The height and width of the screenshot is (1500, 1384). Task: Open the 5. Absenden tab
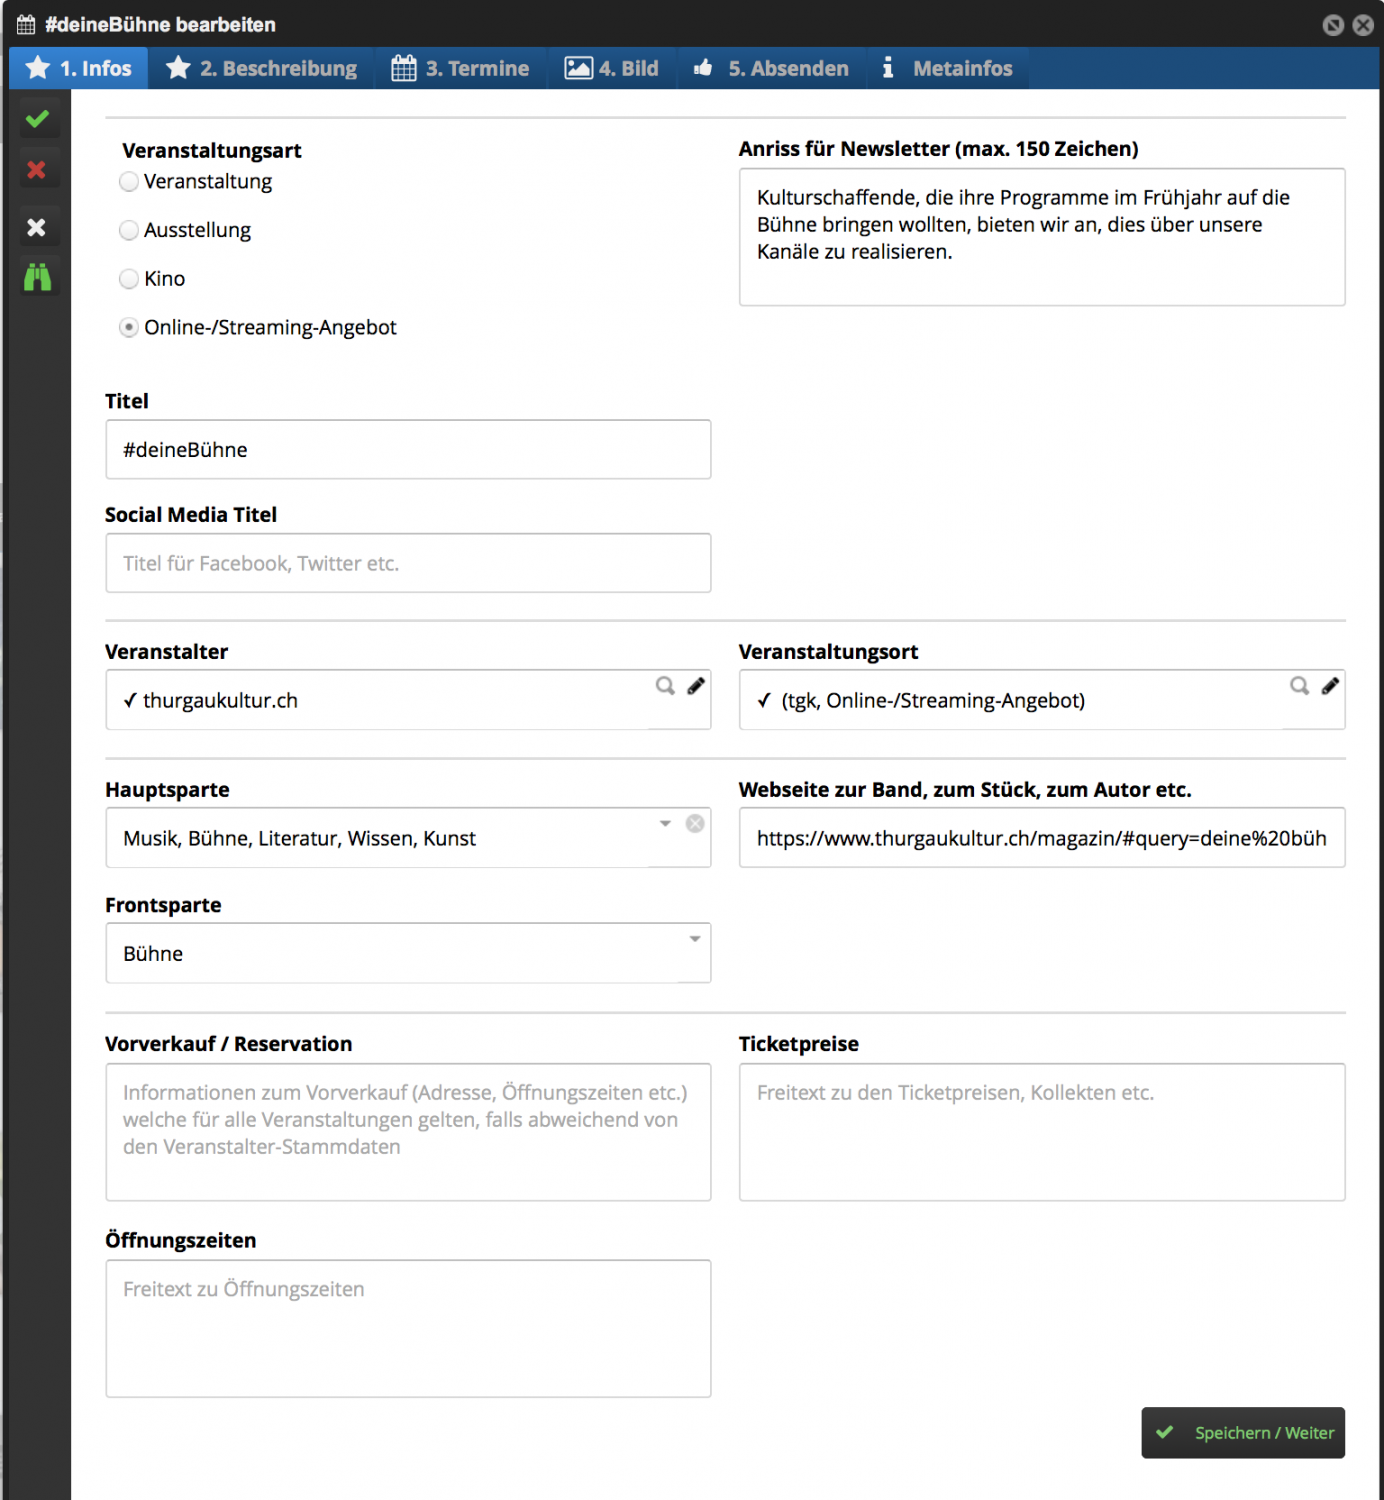tap(772, 68)
